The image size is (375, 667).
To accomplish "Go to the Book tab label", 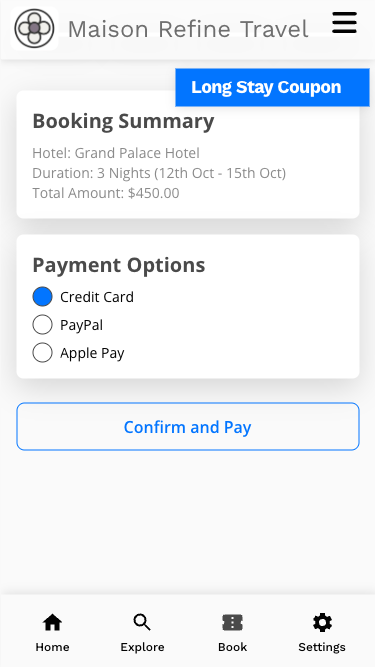I will coord(232,647).
